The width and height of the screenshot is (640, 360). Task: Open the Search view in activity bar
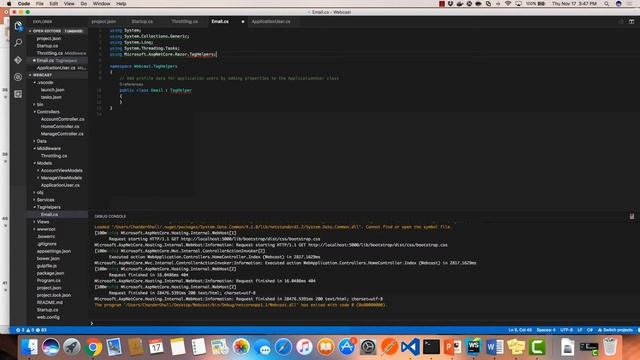pyautogui.click(x=18, y=42)
